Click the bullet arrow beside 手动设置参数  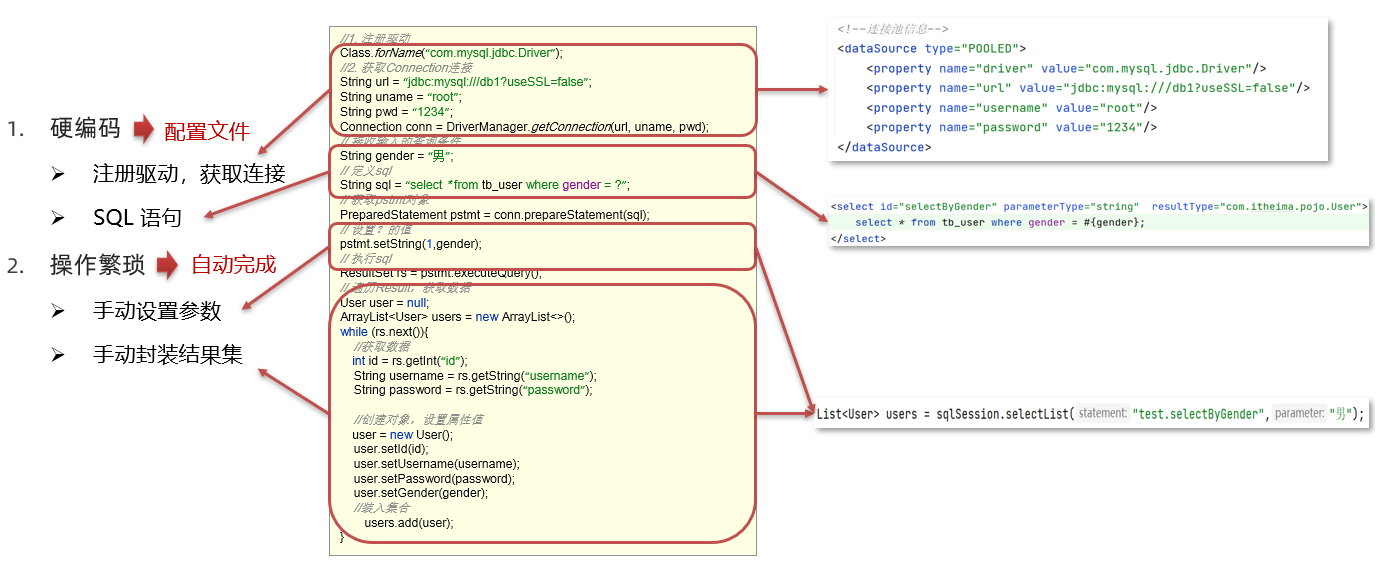click(x=58, y=311)
